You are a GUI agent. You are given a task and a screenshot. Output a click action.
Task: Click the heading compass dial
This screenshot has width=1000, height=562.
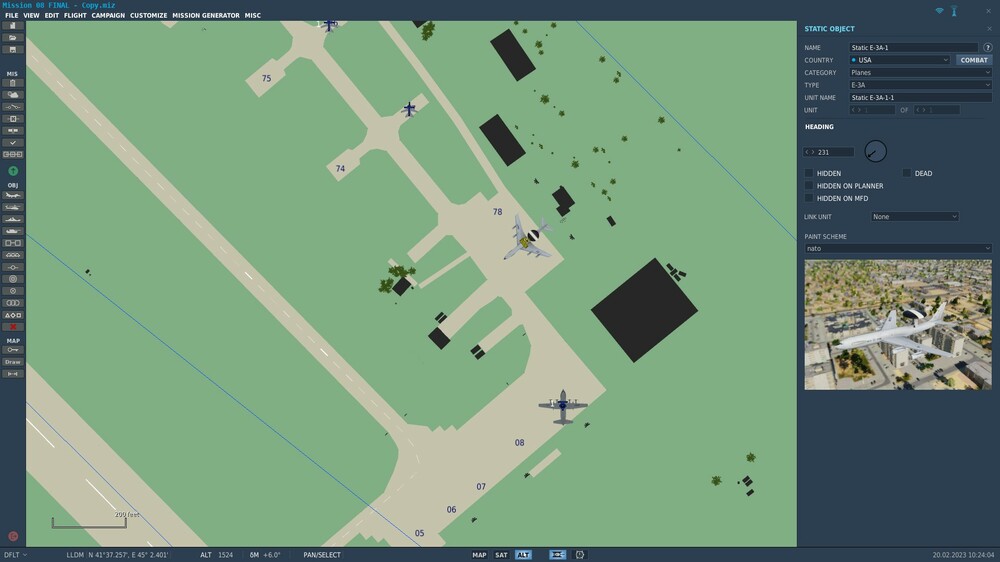tap(875, 151)
